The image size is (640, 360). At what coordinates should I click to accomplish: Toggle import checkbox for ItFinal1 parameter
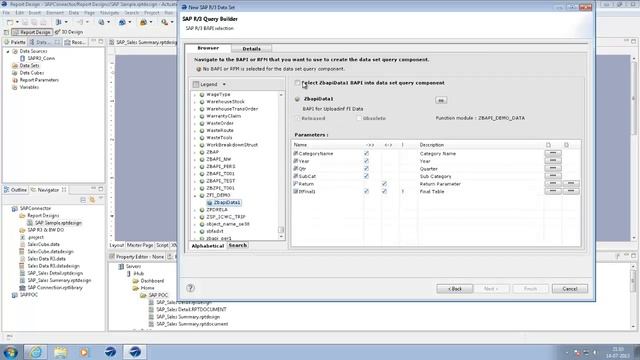(366, 191)
